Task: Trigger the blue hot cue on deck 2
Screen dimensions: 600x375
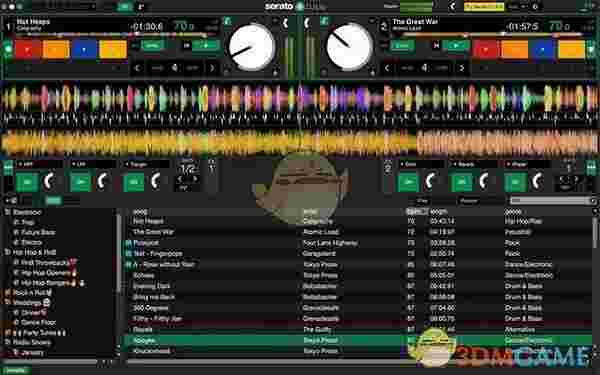Action: 543,50
